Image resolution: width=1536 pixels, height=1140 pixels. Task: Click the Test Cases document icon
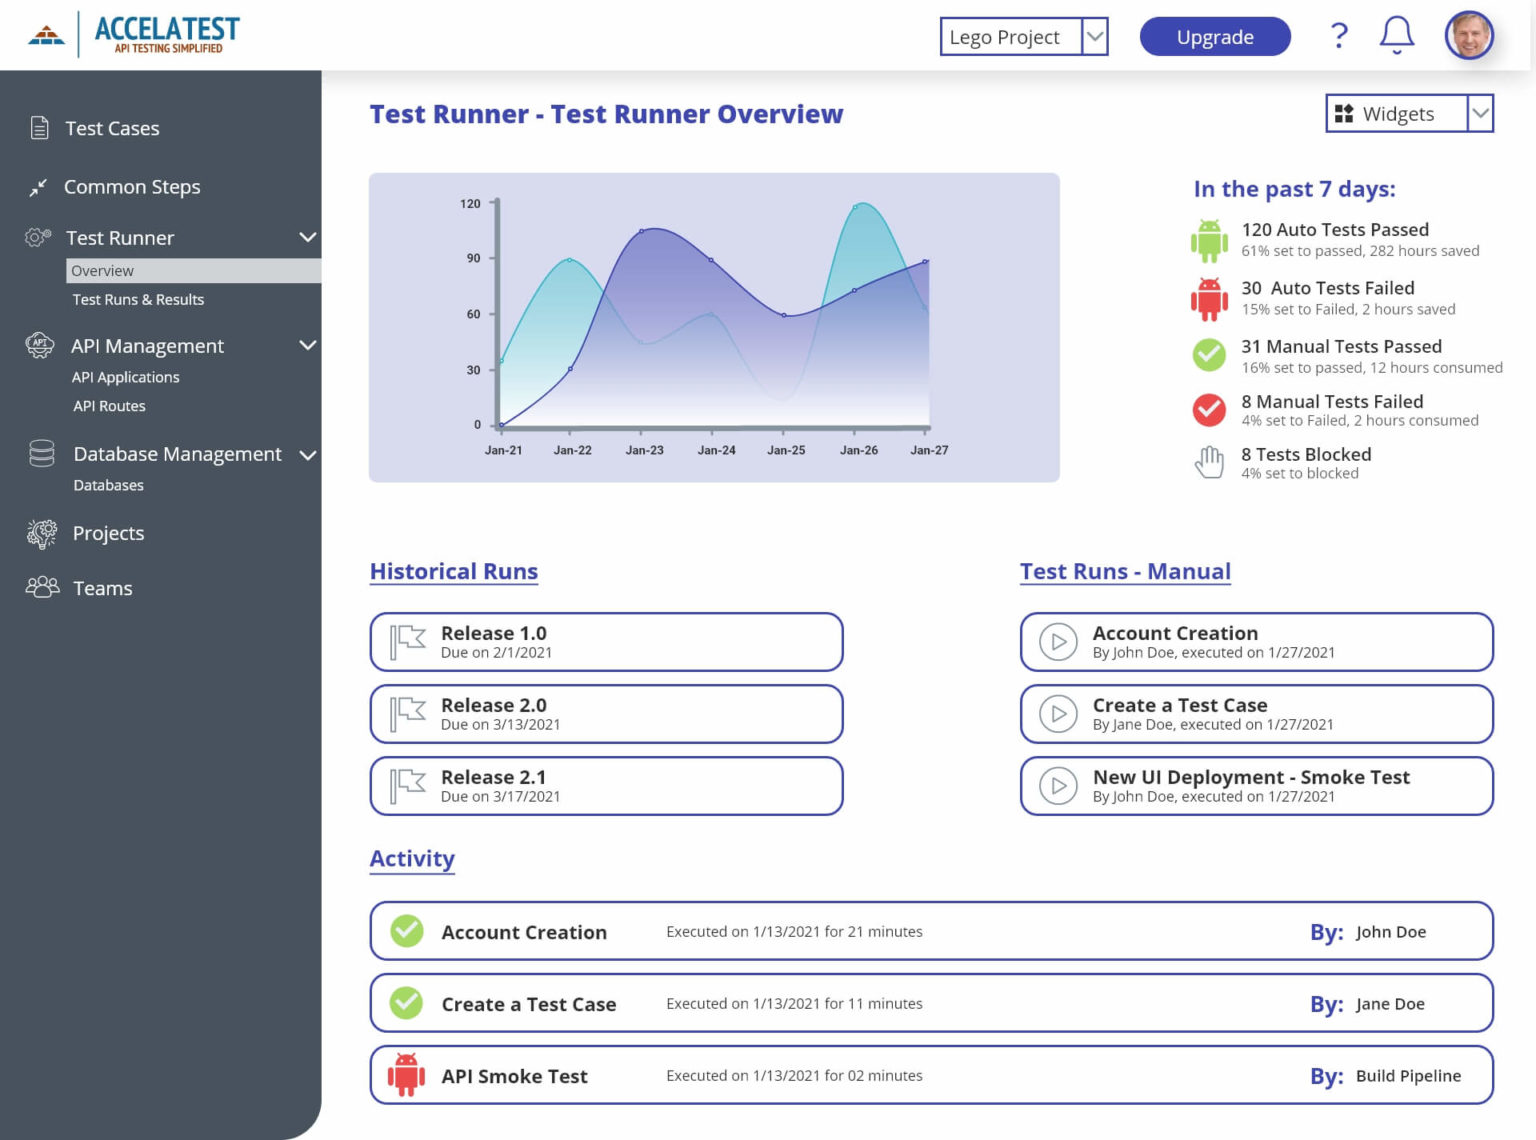point(40,128)
